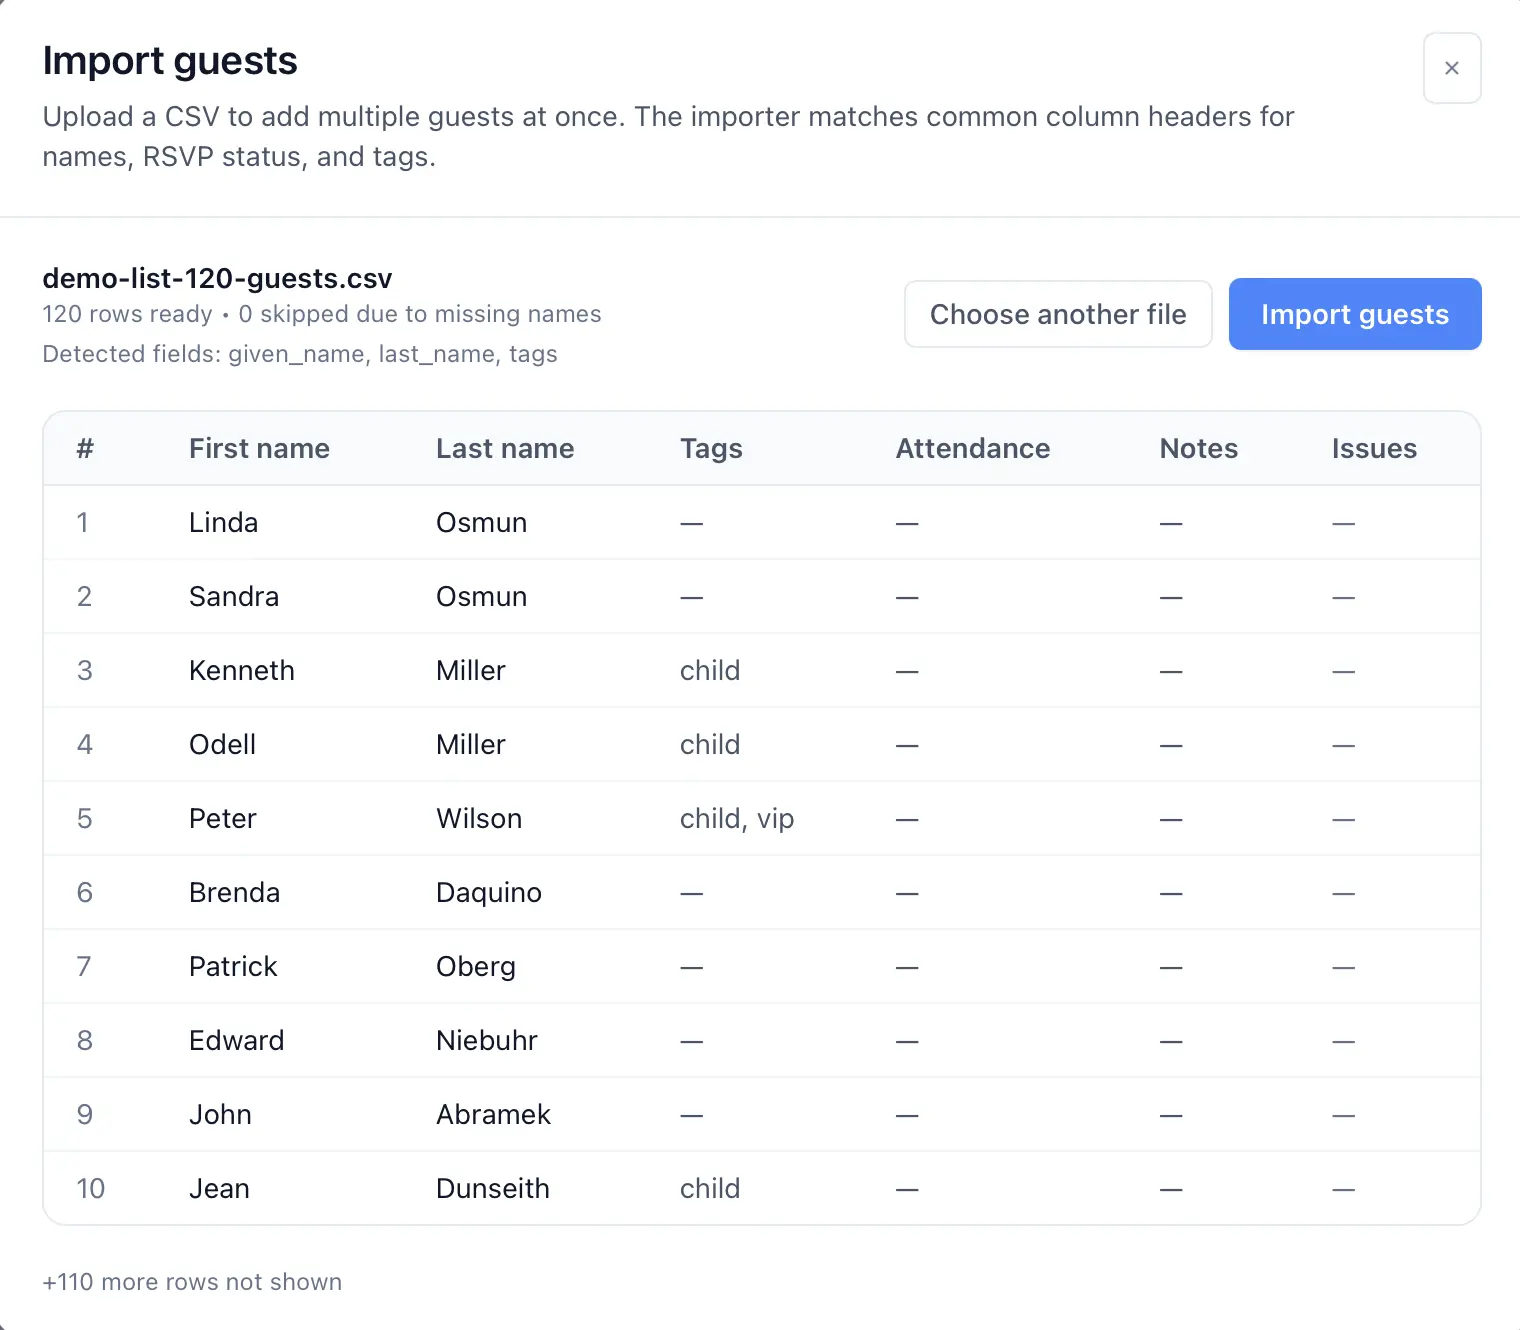The image size is (1520, 1330).
Task: Click Choose another file
Action: (1057, 314)
